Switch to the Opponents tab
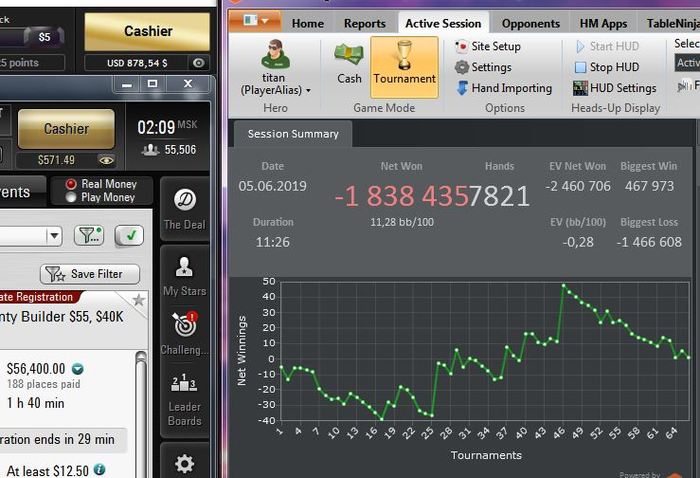Viewport: 700px width, 478px height. tap(530, 24)
